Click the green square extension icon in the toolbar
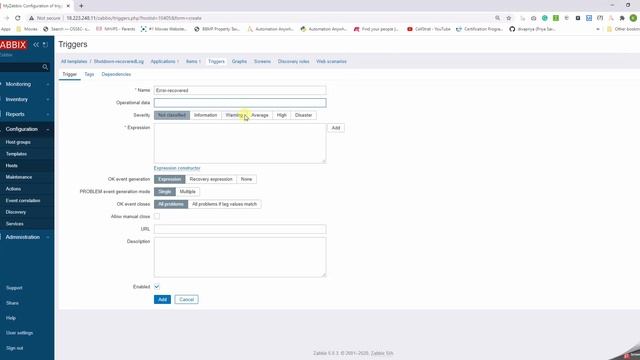The width and height of the screenshot is (640, 360). [x=556, y=18]
